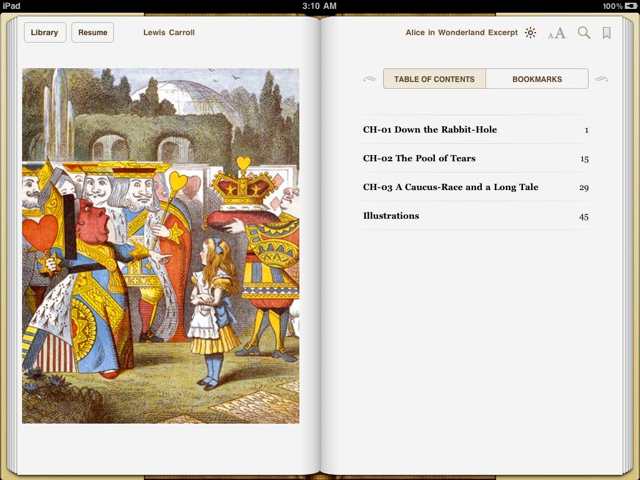Tap the battery indicator in the status bar
The width and height of the screenshot is (640, 480).
click(x=625, y=6)
